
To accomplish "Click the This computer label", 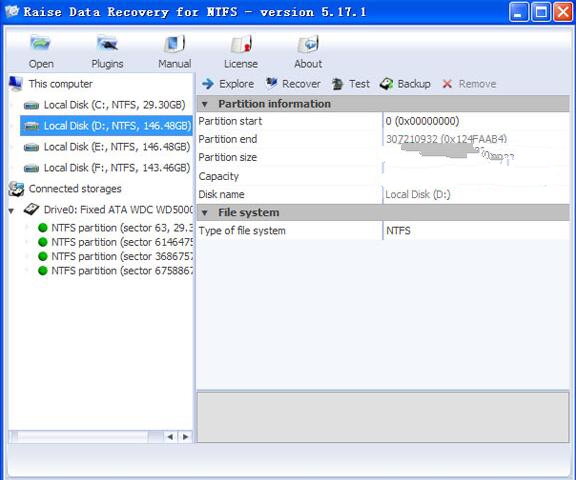I will pyautogui.click(x=61, y=84).
